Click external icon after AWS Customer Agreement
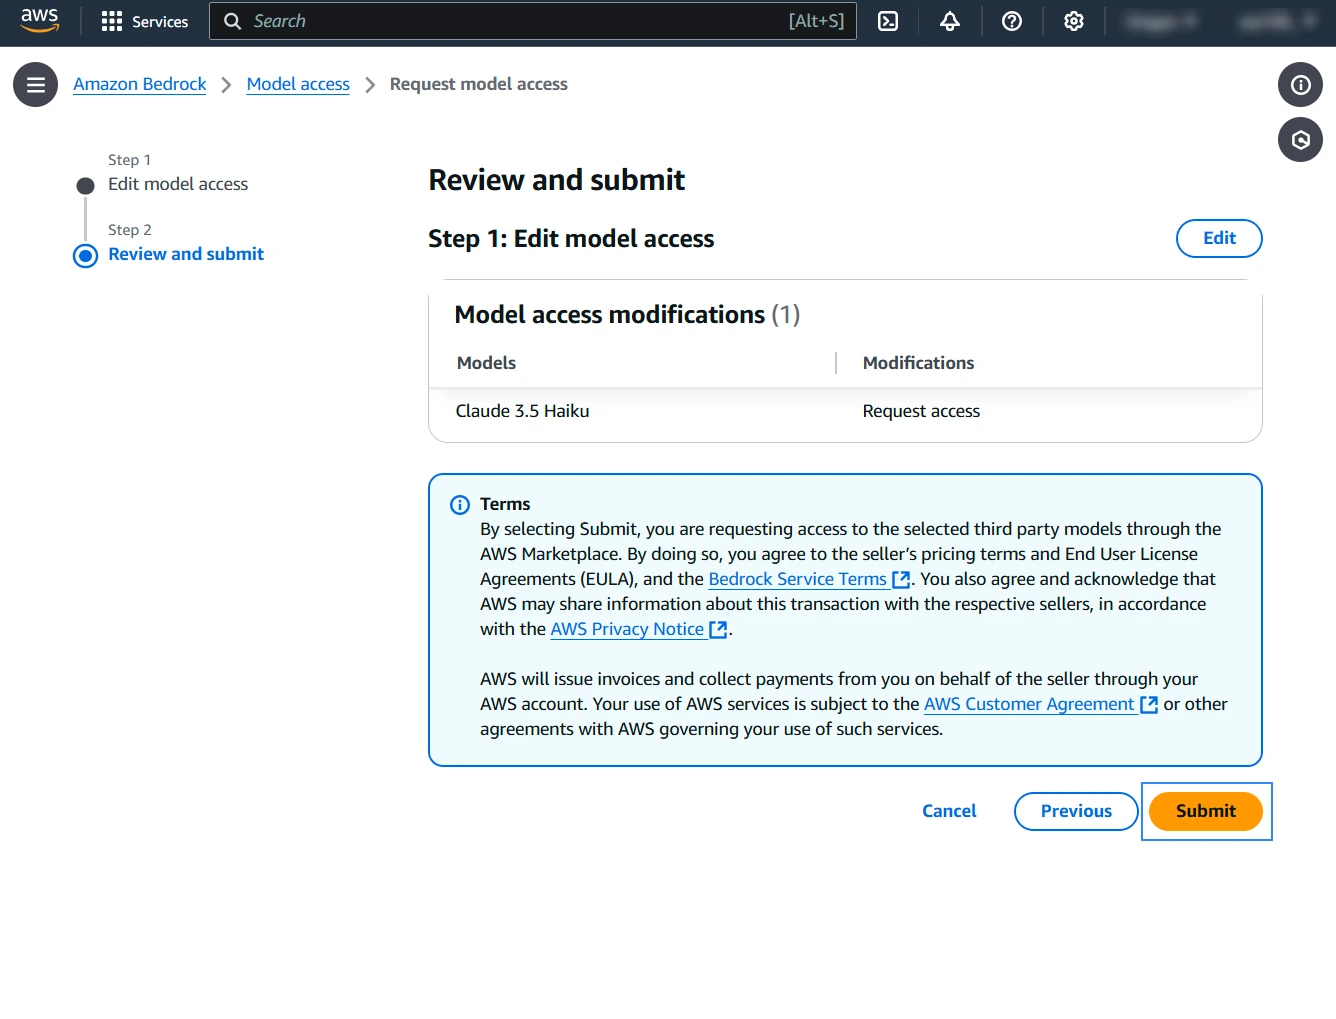Image resolution: width=1336 pixels, height=1019 pixels. [1149, 704]
